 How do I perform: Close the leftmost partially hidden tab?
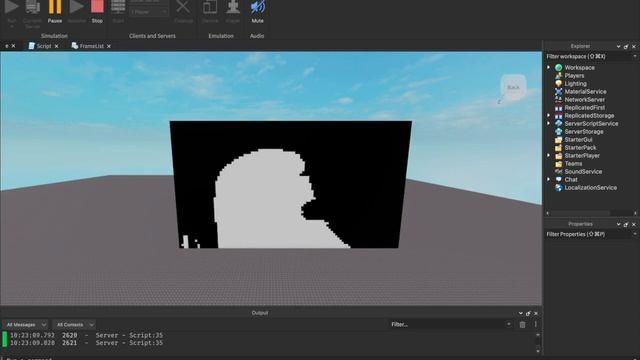13,46
